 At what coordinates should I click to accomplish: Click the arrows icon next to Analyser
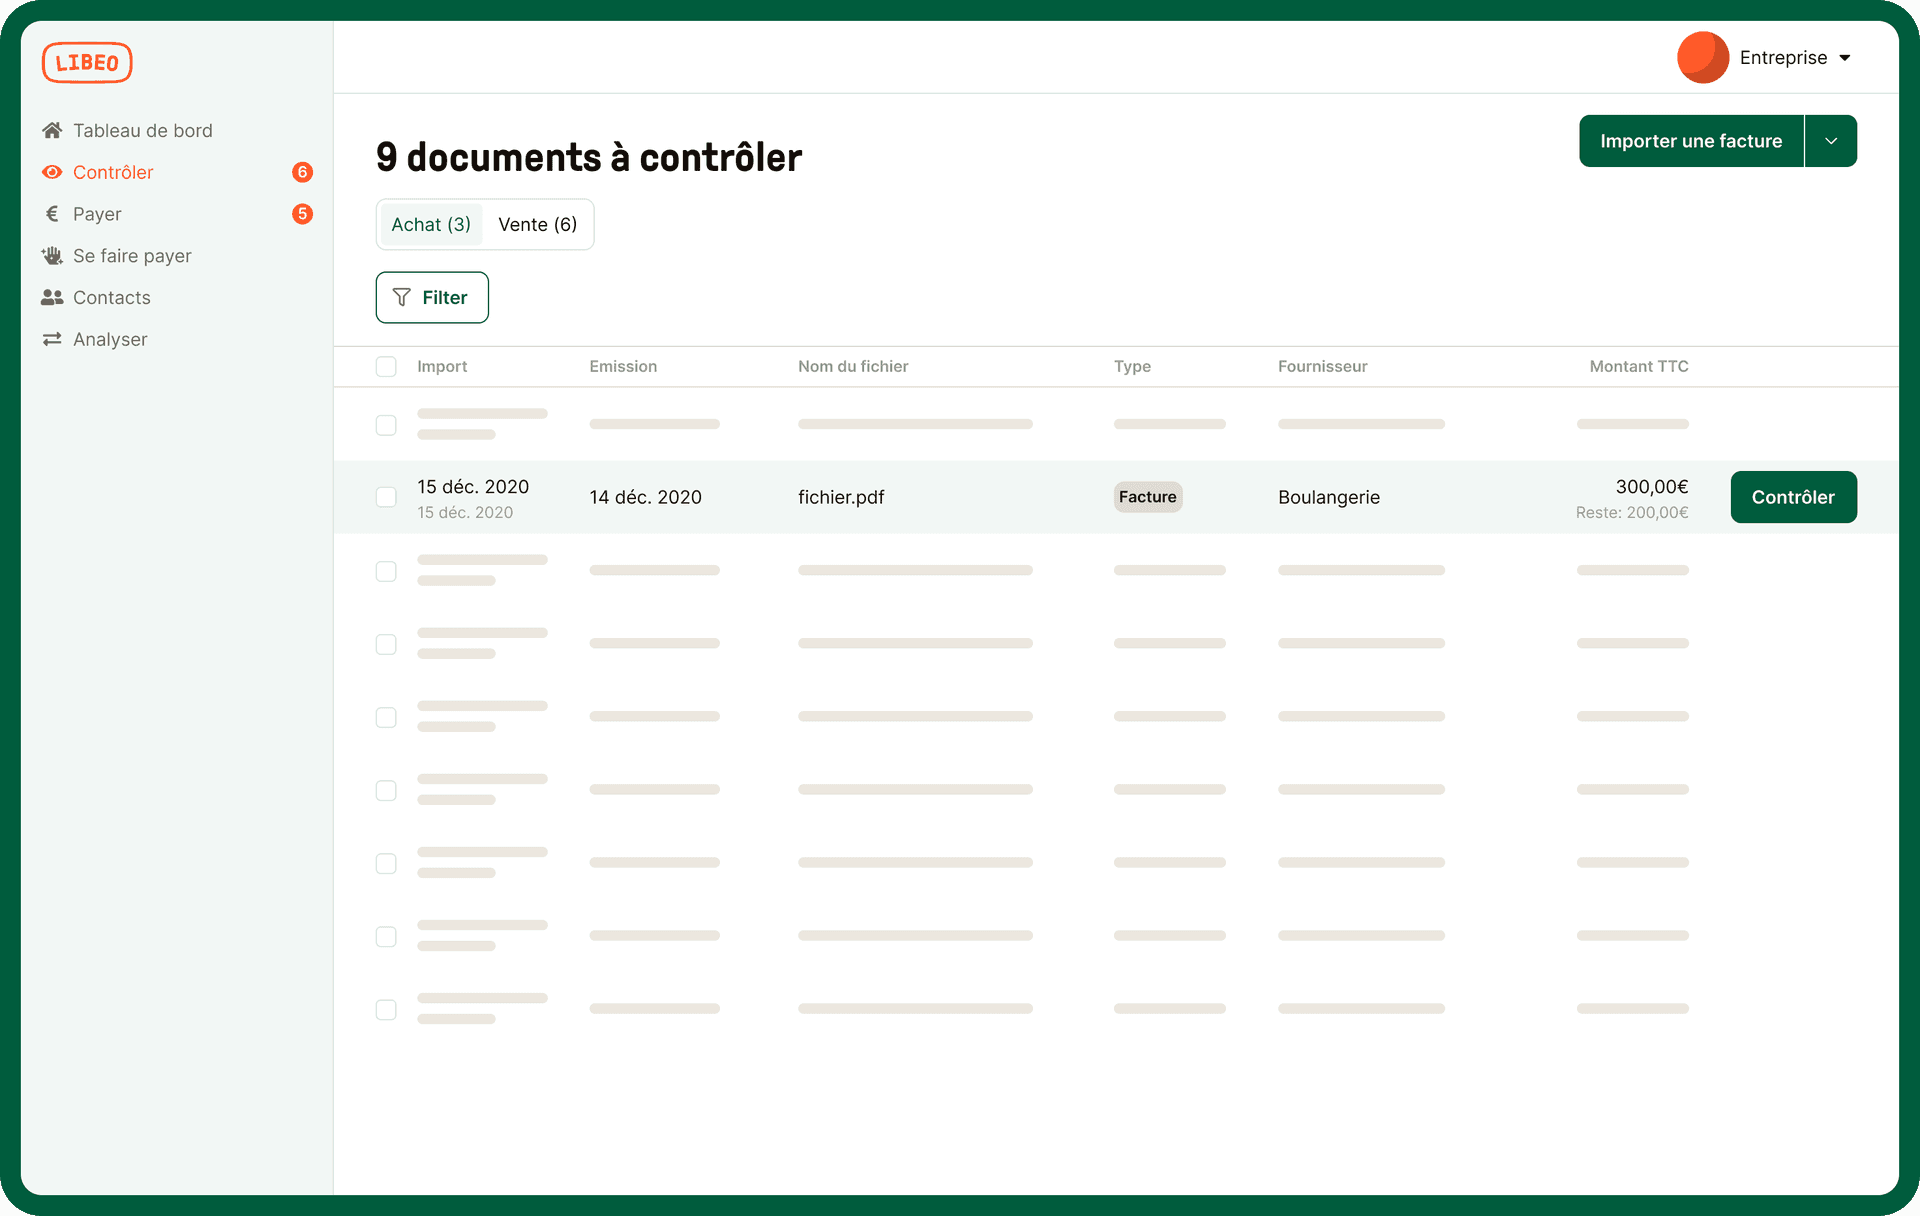pos(52,340)
